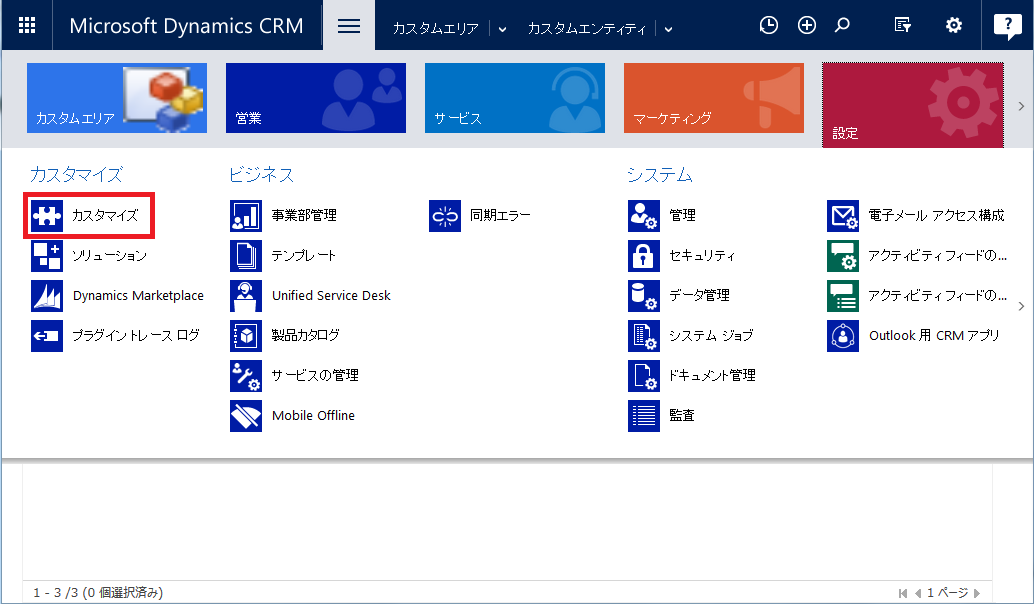This screenshot has width=1034, height=604.
Task: Click the カスタマイズ section heading
Action: click(x=76, y=175)
